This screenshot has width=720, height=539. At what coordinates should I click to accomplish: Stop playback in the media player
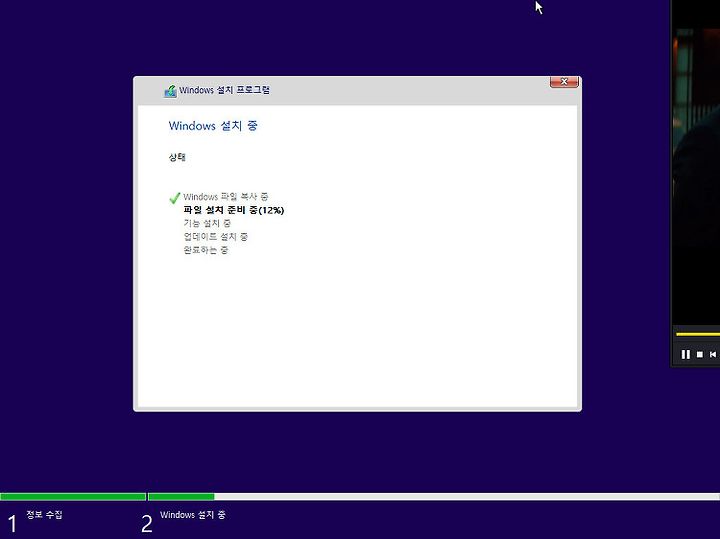(x=700, y=354)
